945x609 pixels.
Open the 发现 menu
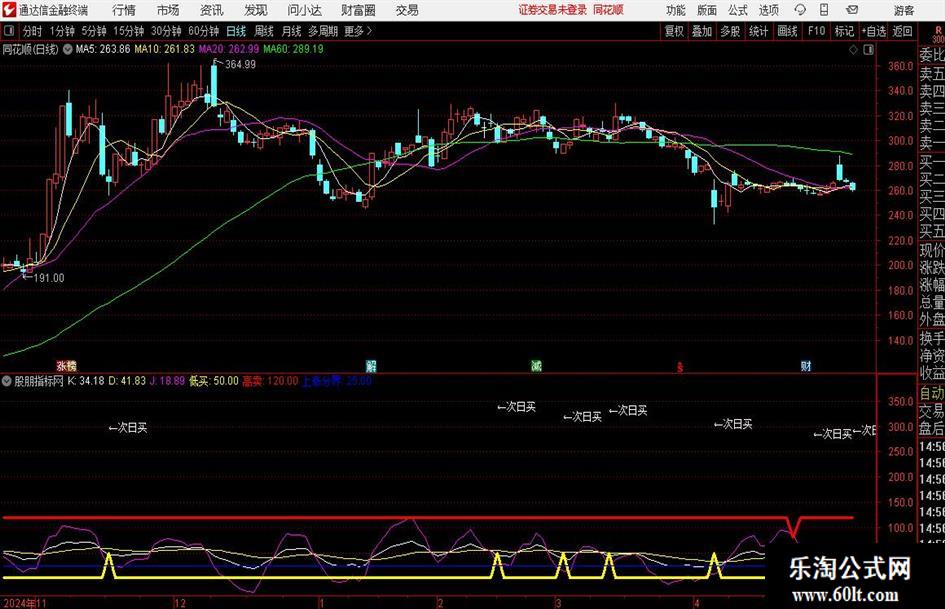coord(256,10)
